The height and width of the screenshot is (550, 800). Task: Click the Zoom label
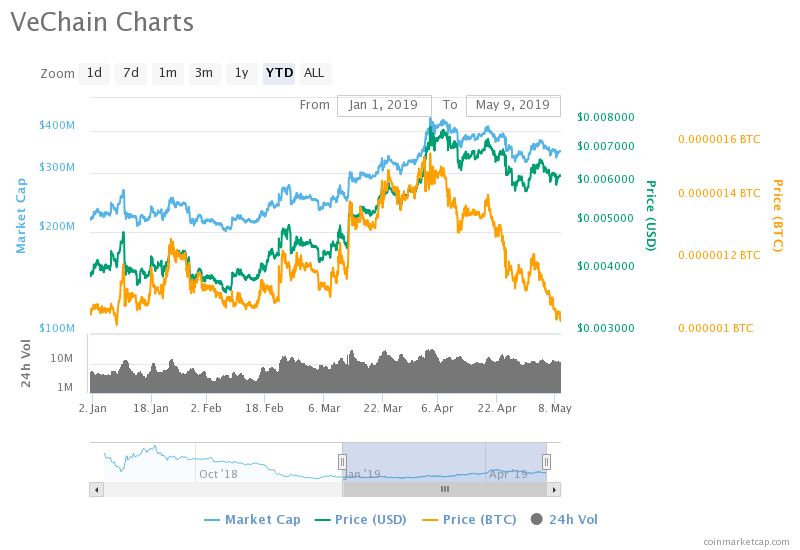click(58, 74)
